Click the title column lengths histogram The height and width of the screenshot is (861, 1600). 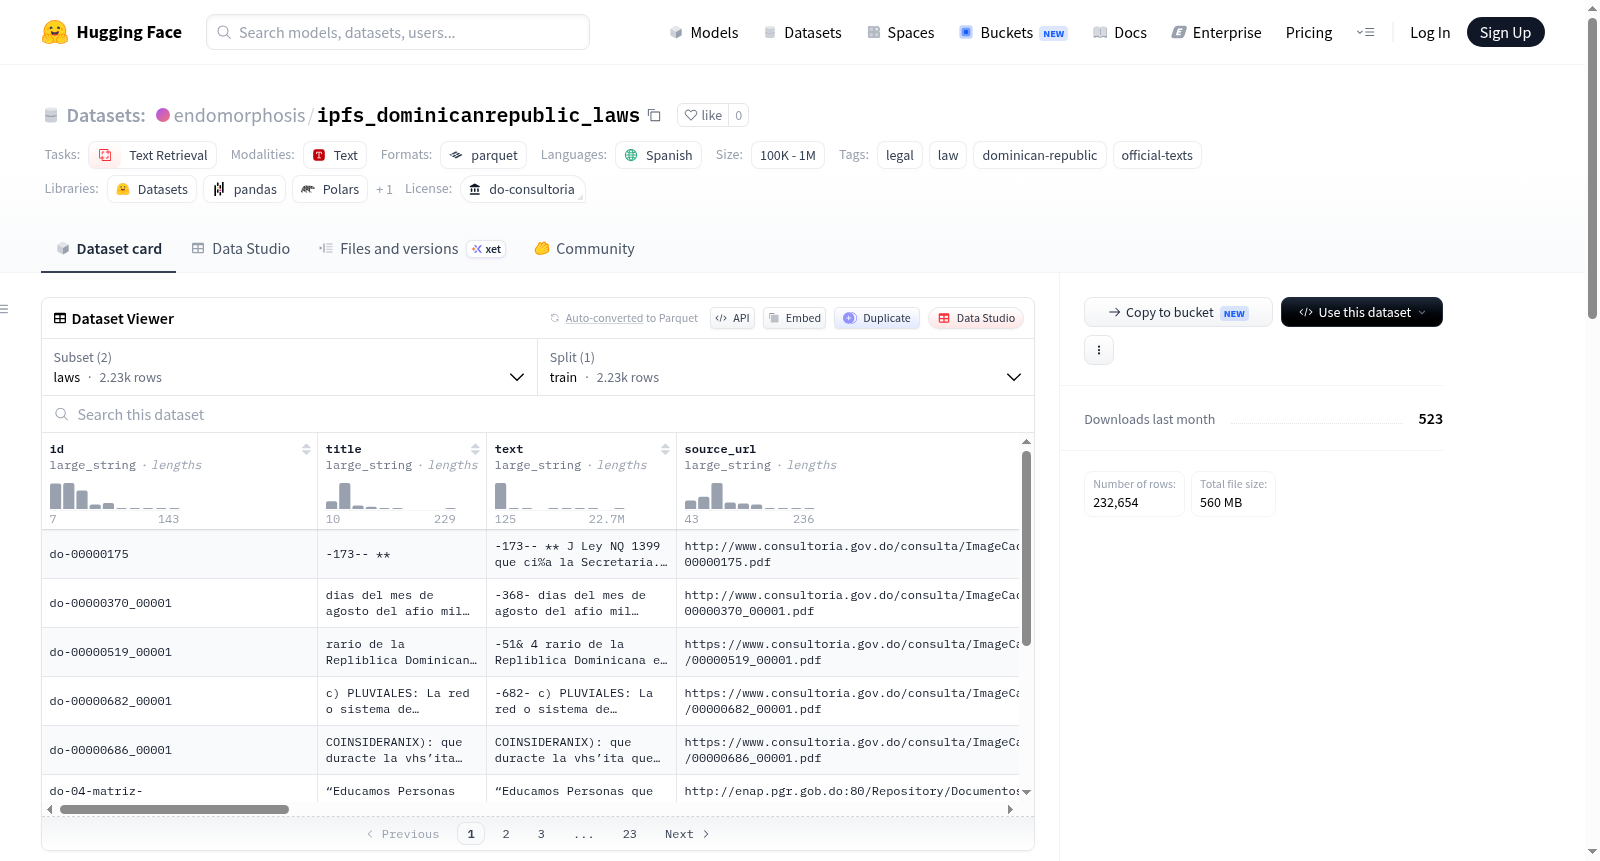click(390, 496)
